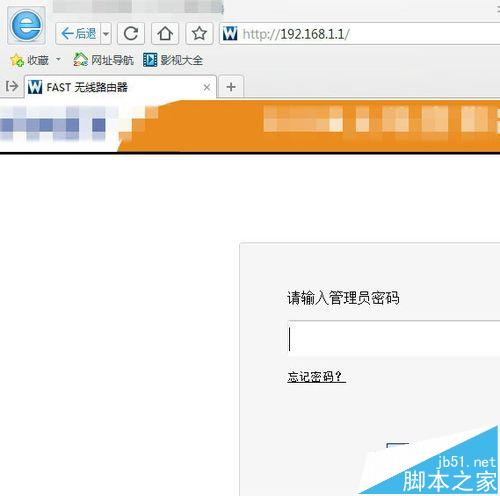
Task: Focus the administrator password field
Action: pos(394,338)
